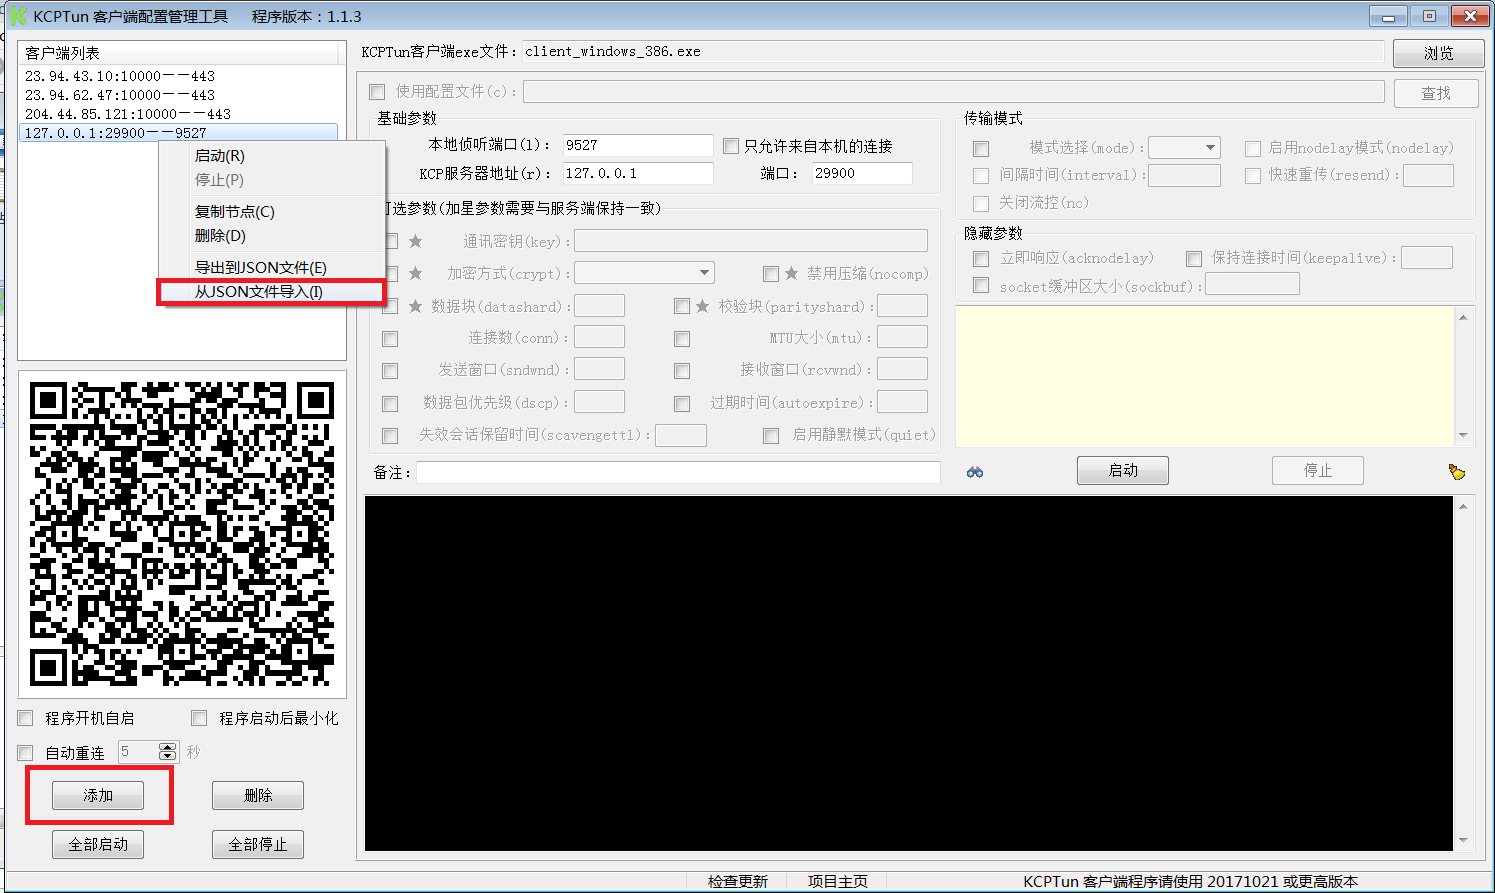Screen dimensions: 1495x893
Task: Click the QR code image
Action: (182, 534)
